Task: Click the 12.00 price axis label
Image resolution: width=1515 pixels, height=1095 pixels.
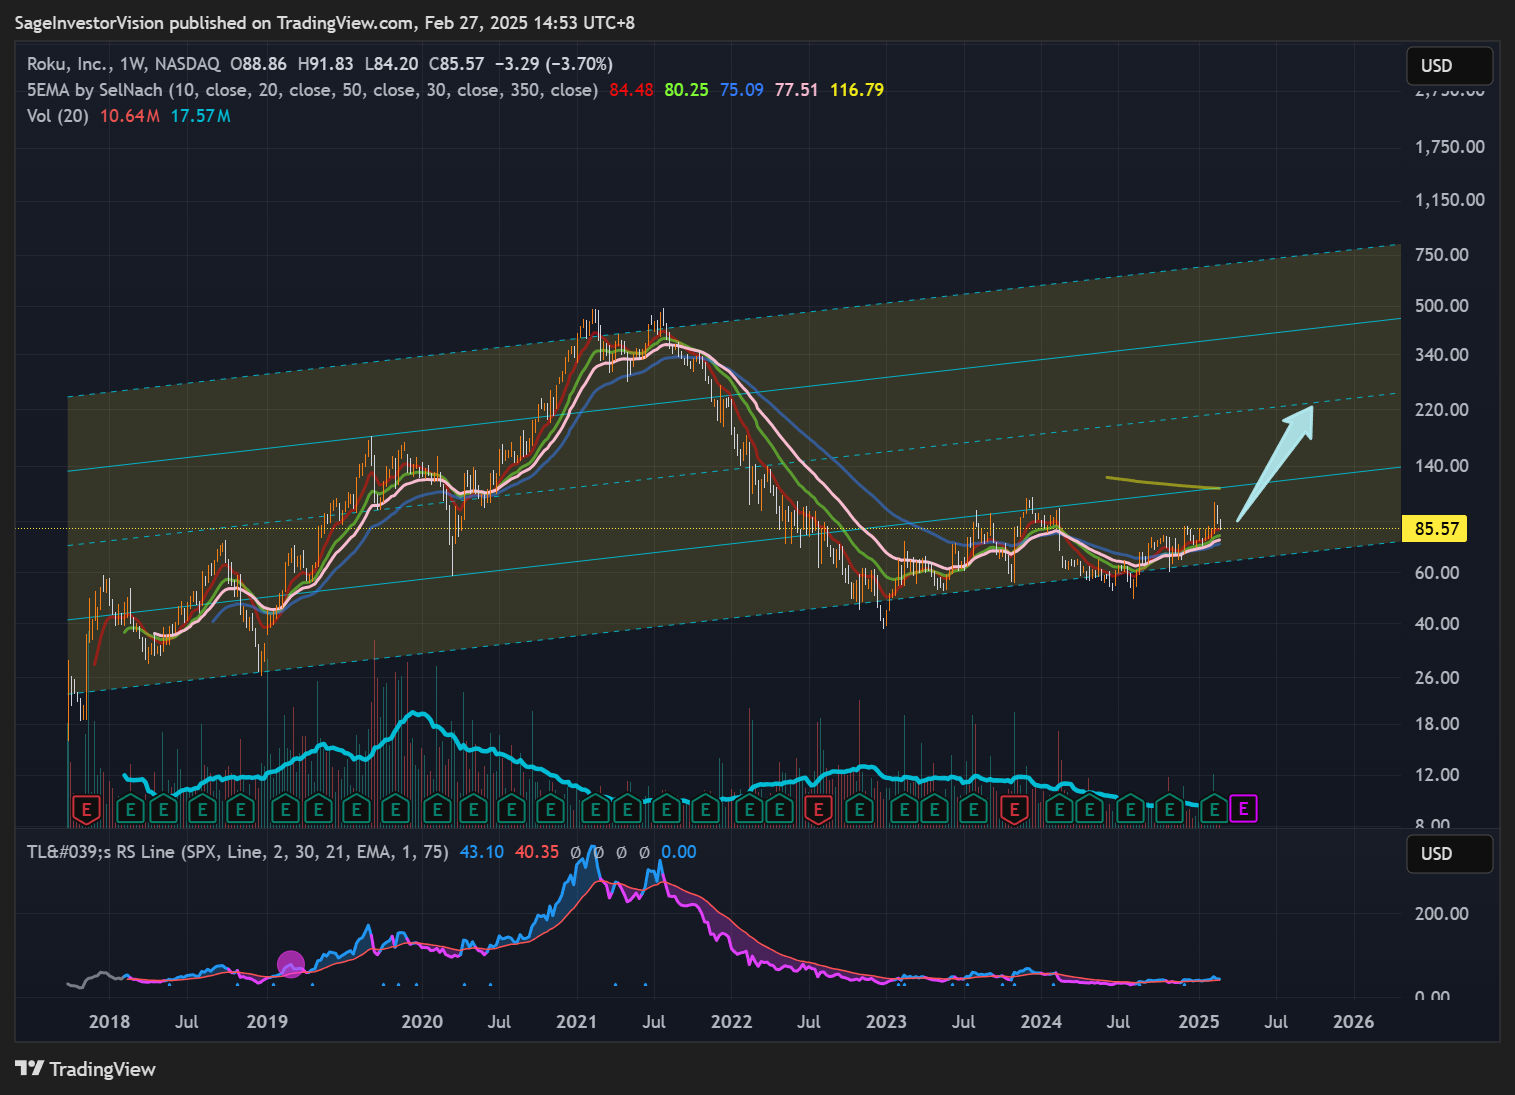Action: [1437, 775]
